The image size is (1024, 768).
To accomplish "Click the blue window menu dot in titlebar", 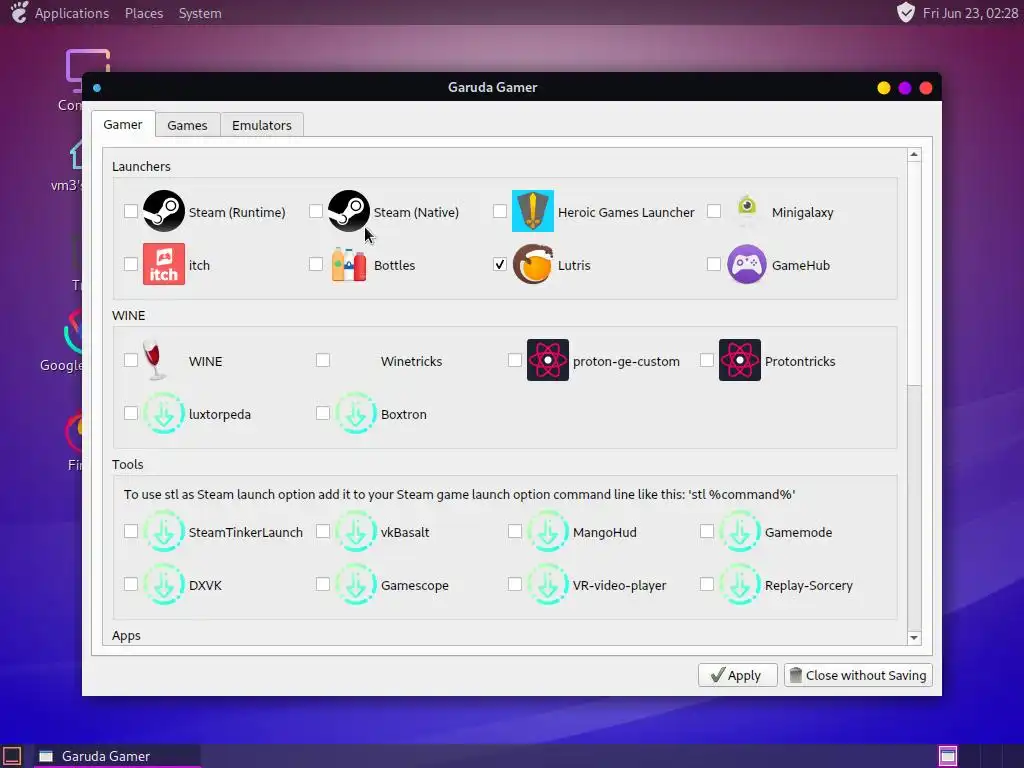I will [97, 88].
